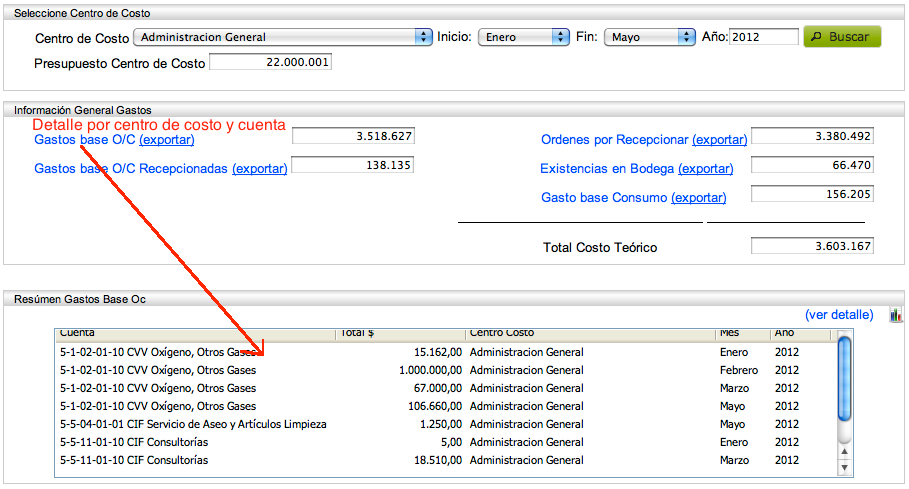Viewport: 909px width, 489px height.
Task: Click the Gastos base O/C link
Action: click(x=85, y=140)
